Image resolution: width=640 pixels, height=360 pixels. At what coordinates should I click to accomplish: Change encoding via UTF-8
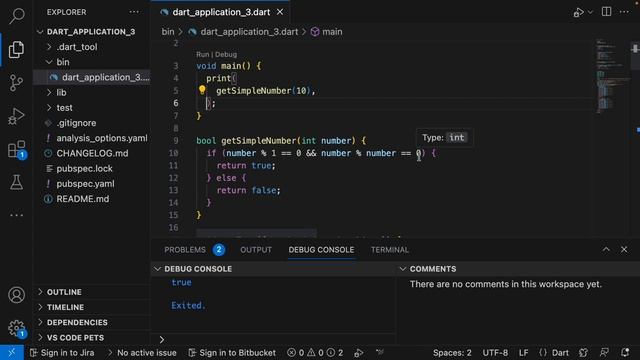495,353
